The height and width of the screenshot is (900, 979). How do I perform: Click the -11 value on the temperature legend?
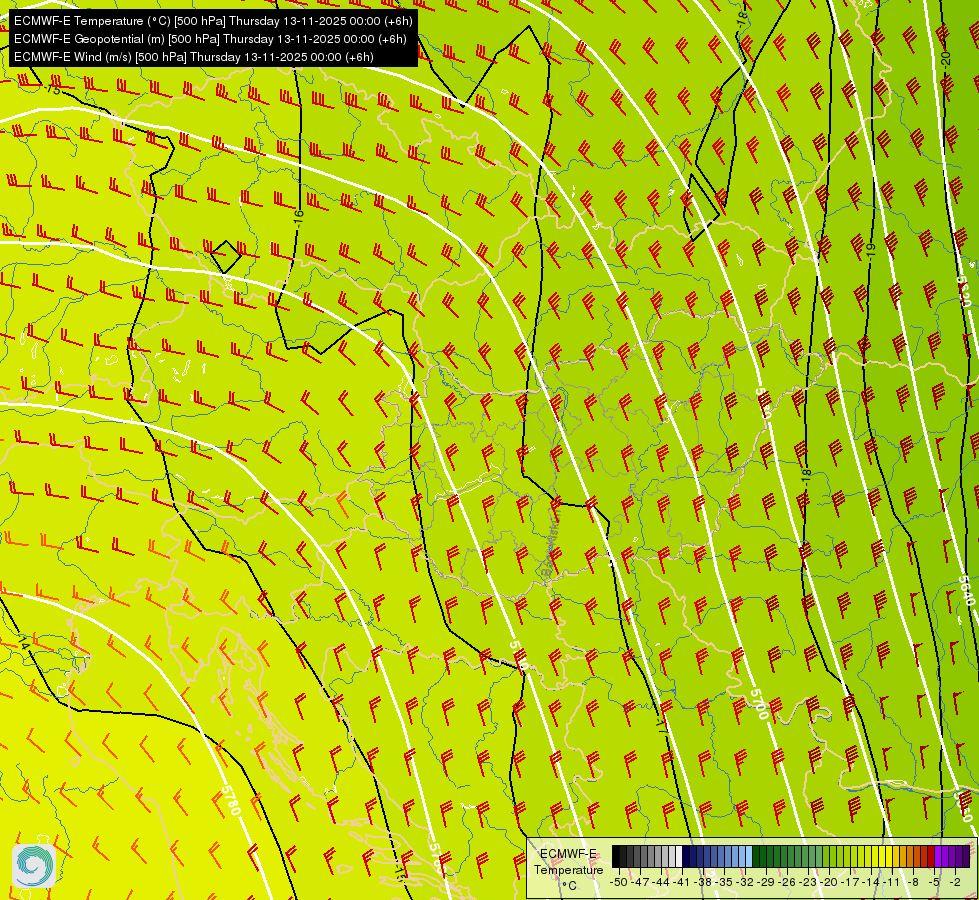pyautogui.click(x=892, y=882)
